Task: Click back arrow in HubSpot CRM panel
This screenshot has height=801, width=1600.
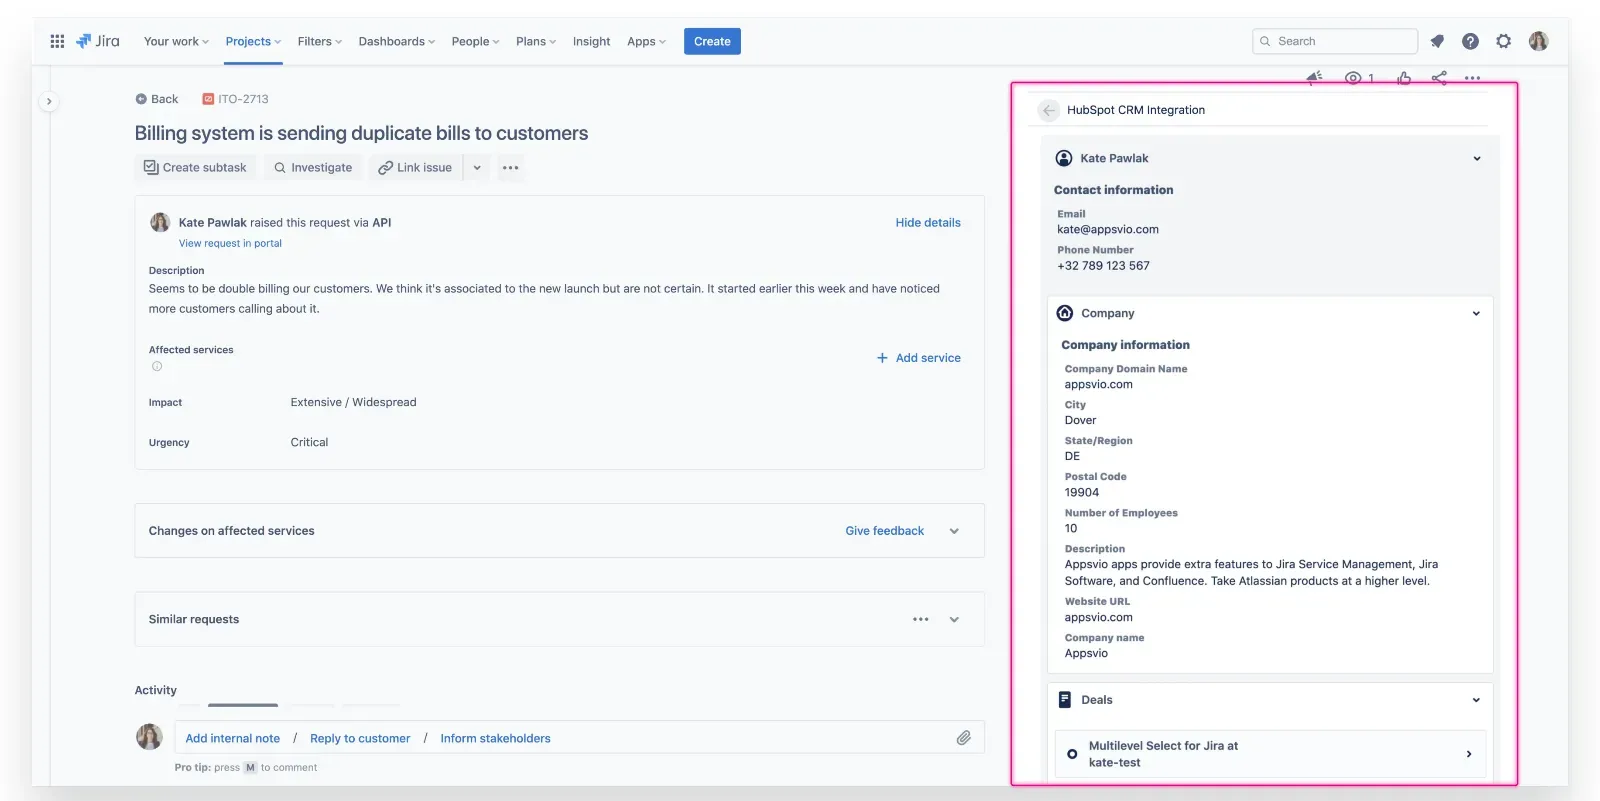Action: pyautogui.click(x=1048, y=110)
